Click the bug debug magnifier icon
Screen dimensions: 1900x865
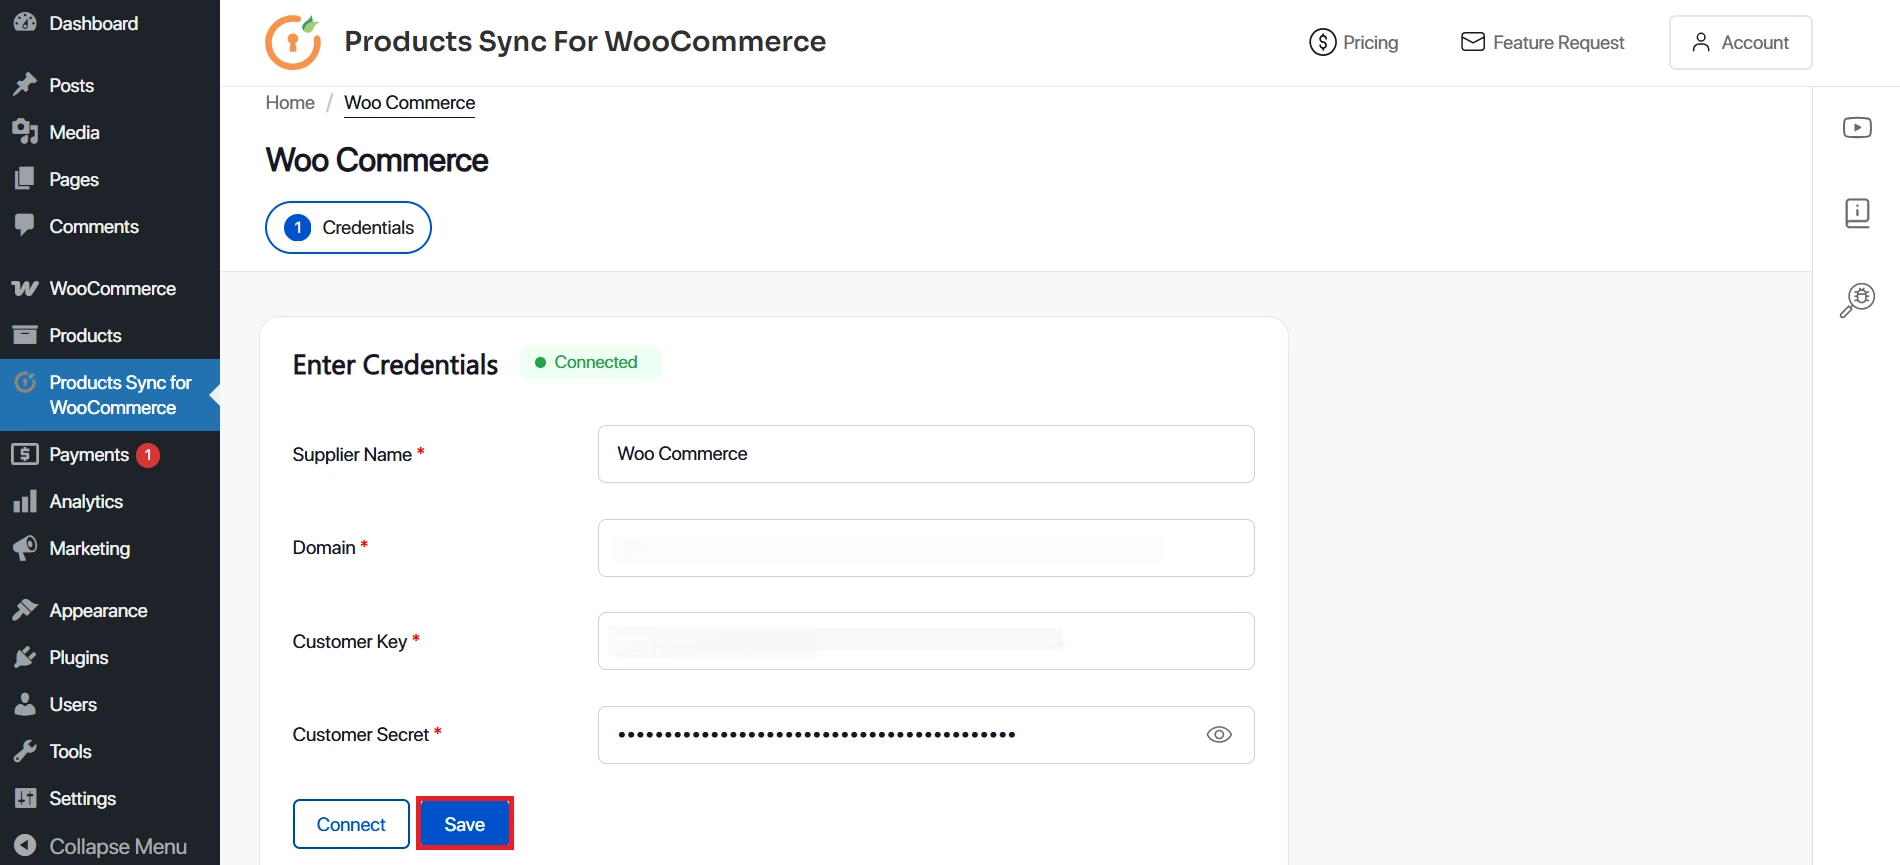1857,300
